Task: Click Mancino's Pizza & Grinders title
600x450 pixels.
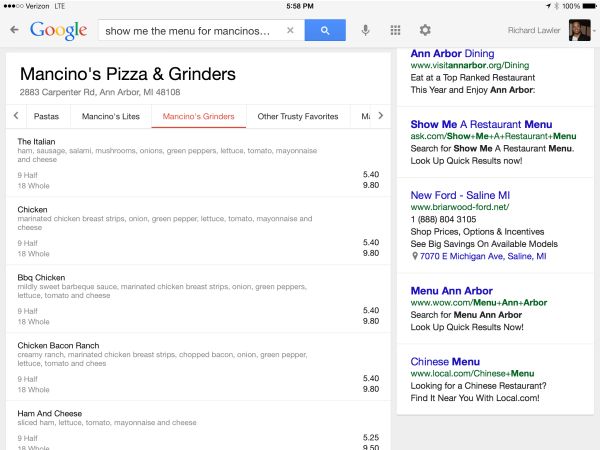Action: pos(128,74)
